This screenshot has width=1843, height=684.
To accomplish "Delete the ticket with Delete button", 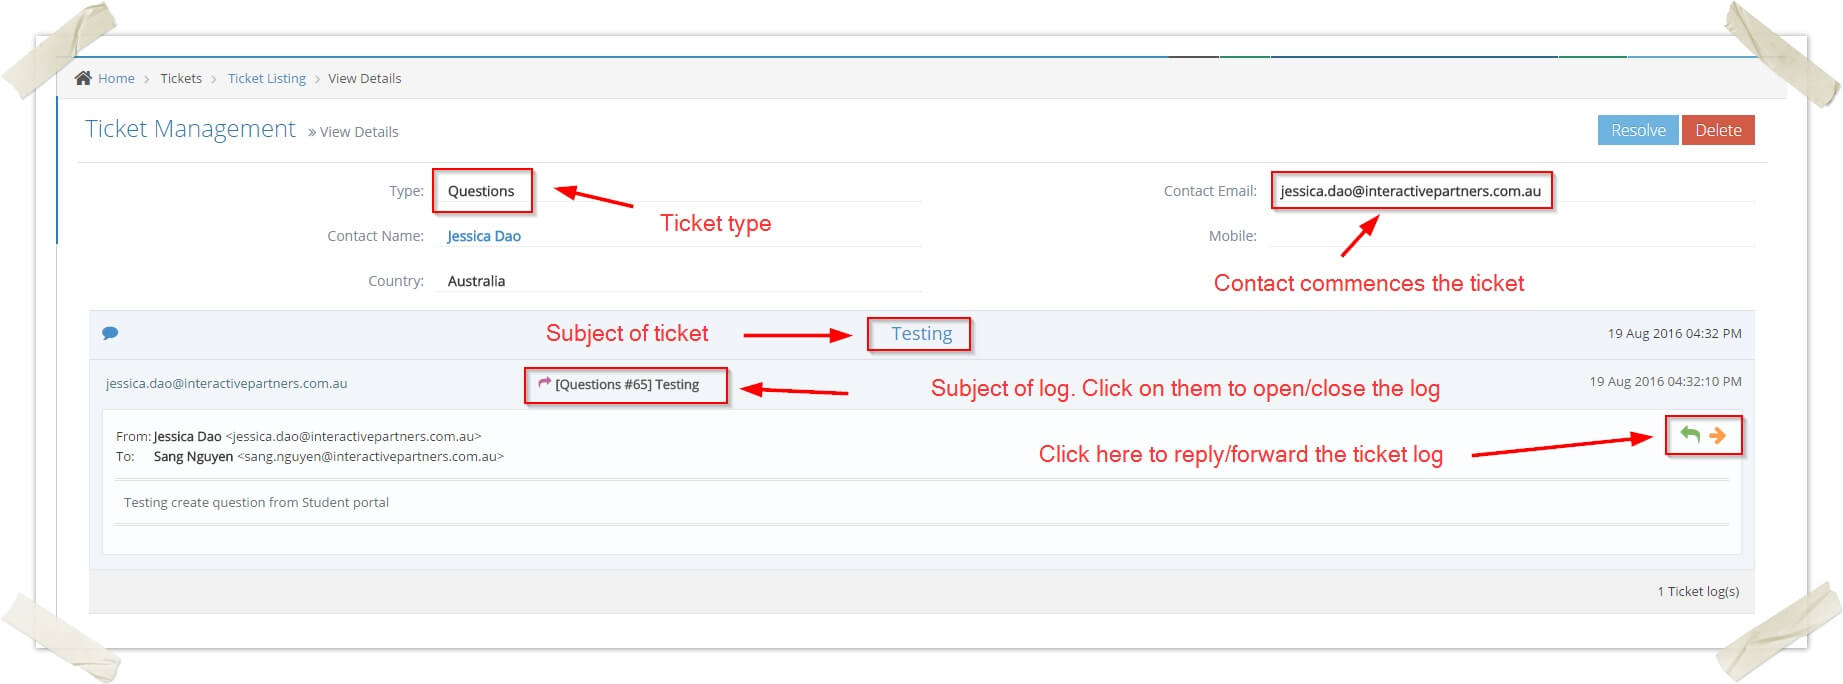I will click(1718, 130).
